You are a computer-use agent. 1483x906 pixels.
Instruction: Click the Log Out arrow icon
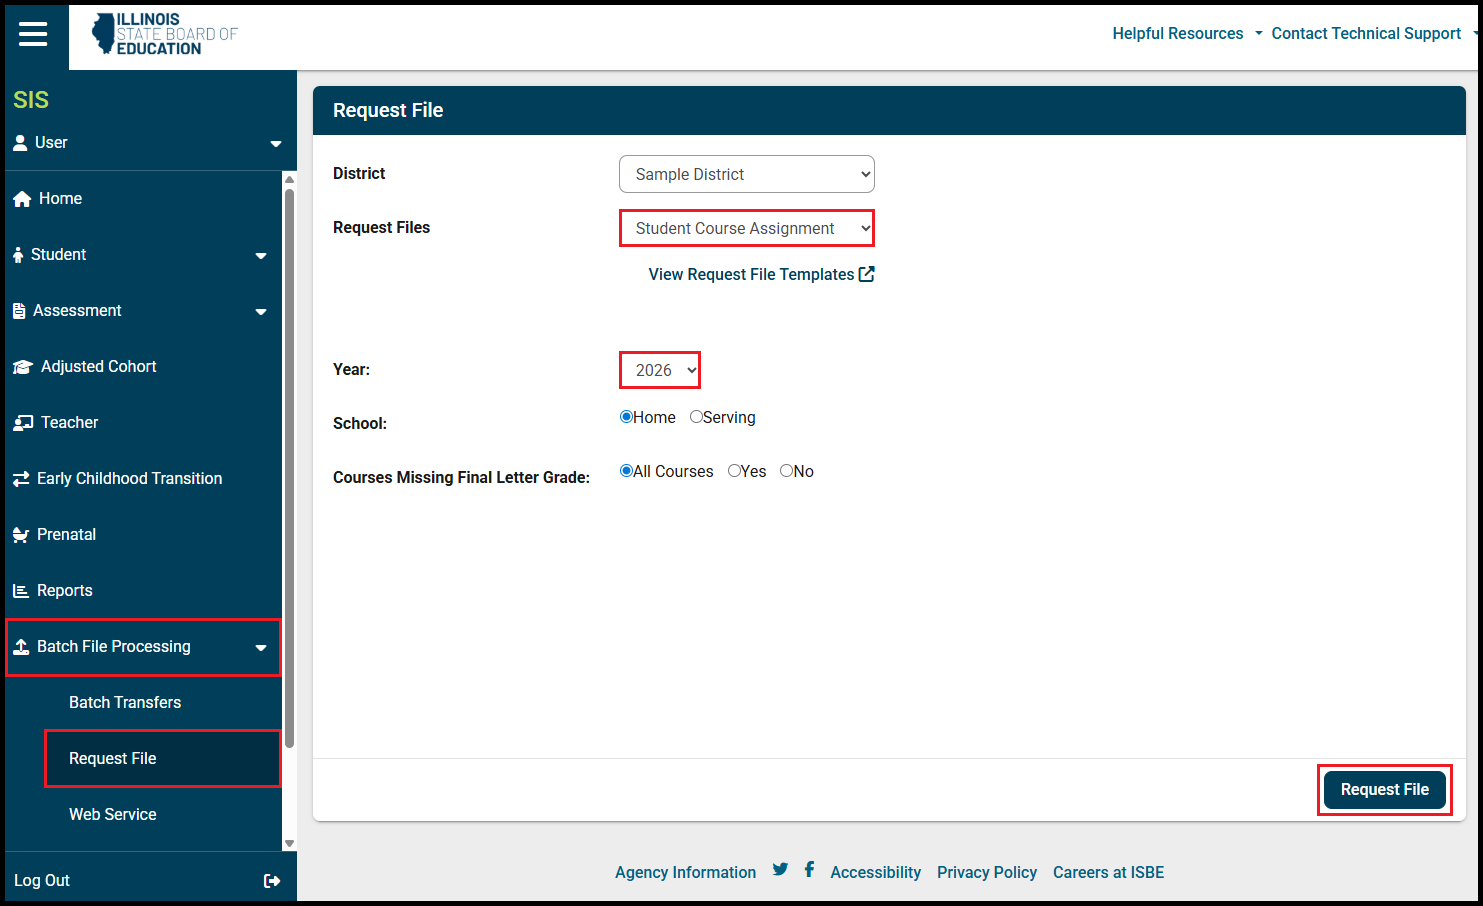coord(272,881)
